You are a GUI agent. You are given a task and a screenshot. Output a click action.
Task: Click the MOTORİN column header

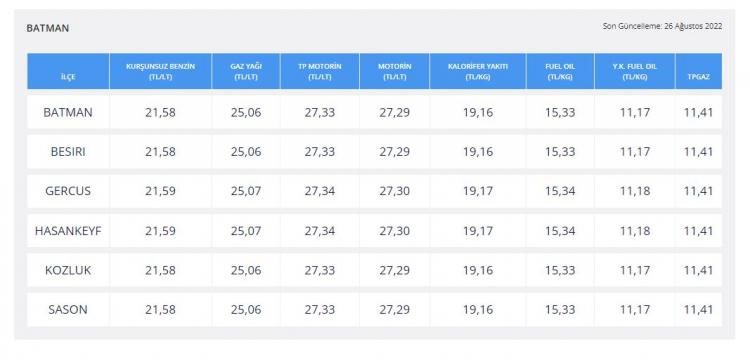pyautogui.click(x=395, y=71)
